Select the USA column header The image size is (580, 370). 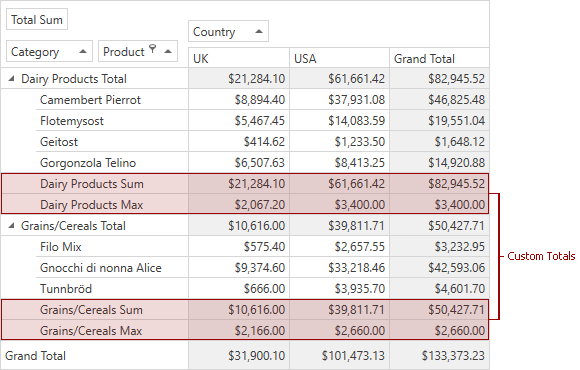pos(339,58)
